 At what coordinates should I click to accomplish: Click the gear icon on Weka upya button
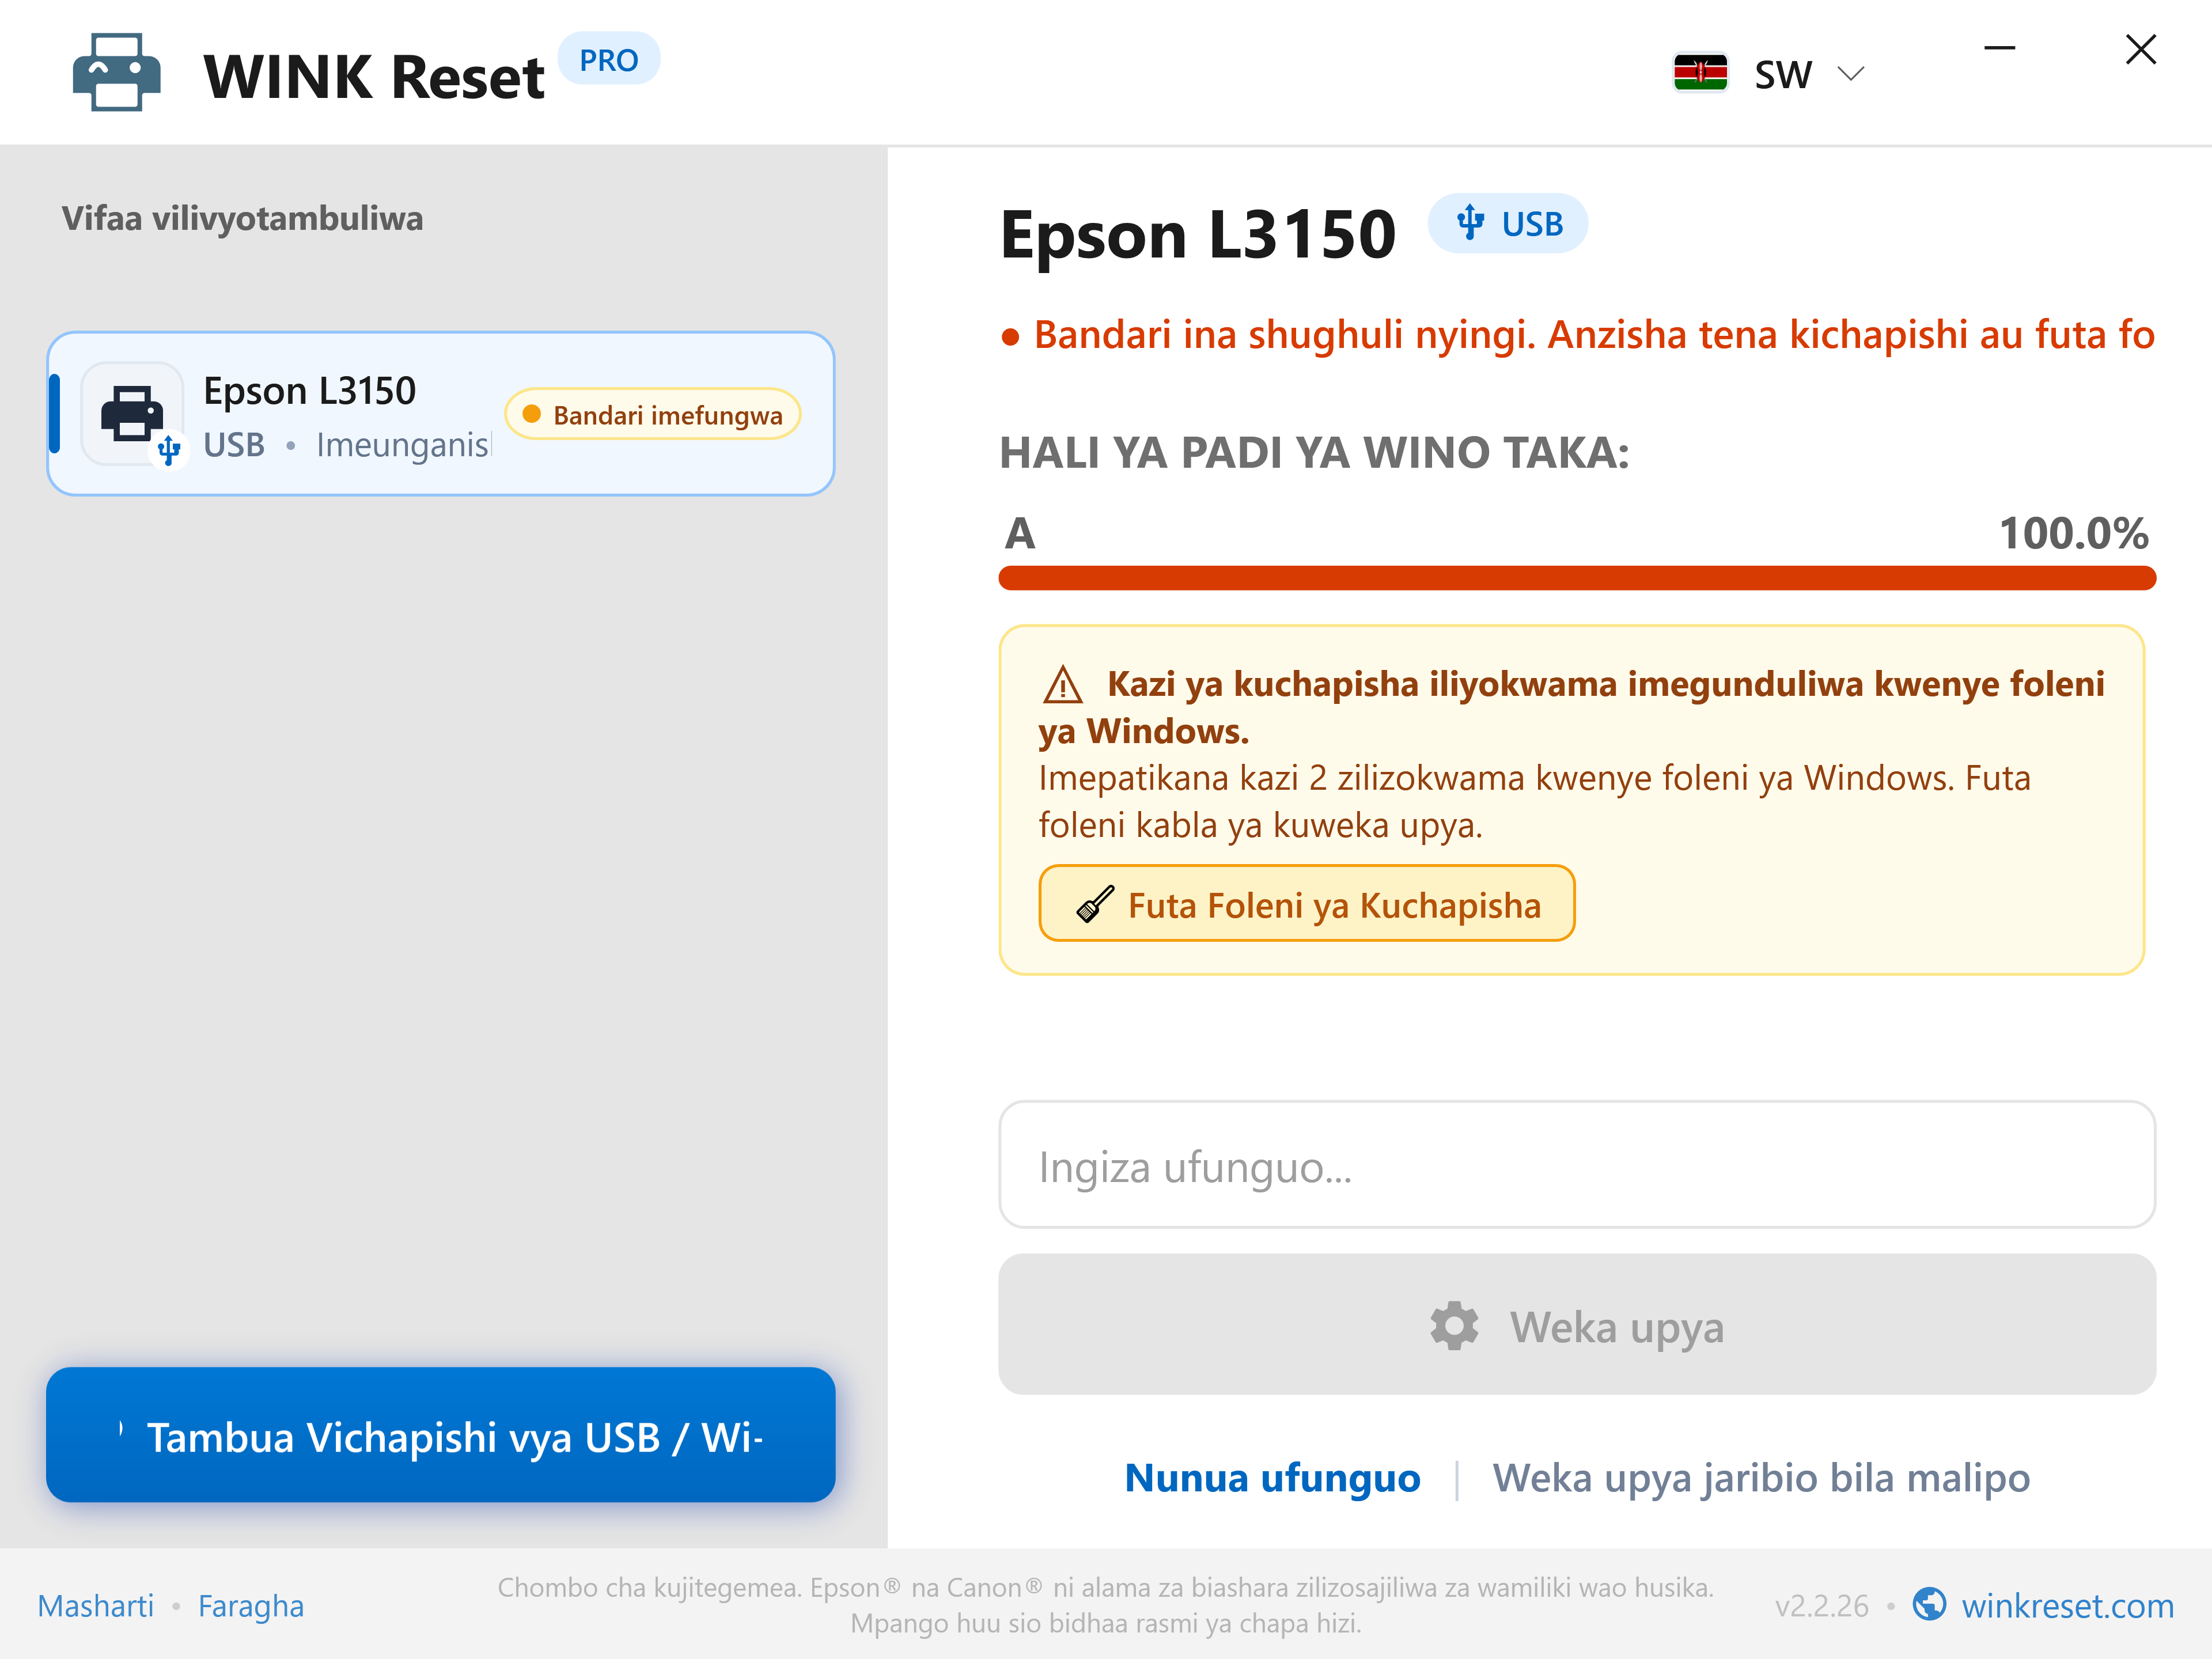pos(1454,1326)
